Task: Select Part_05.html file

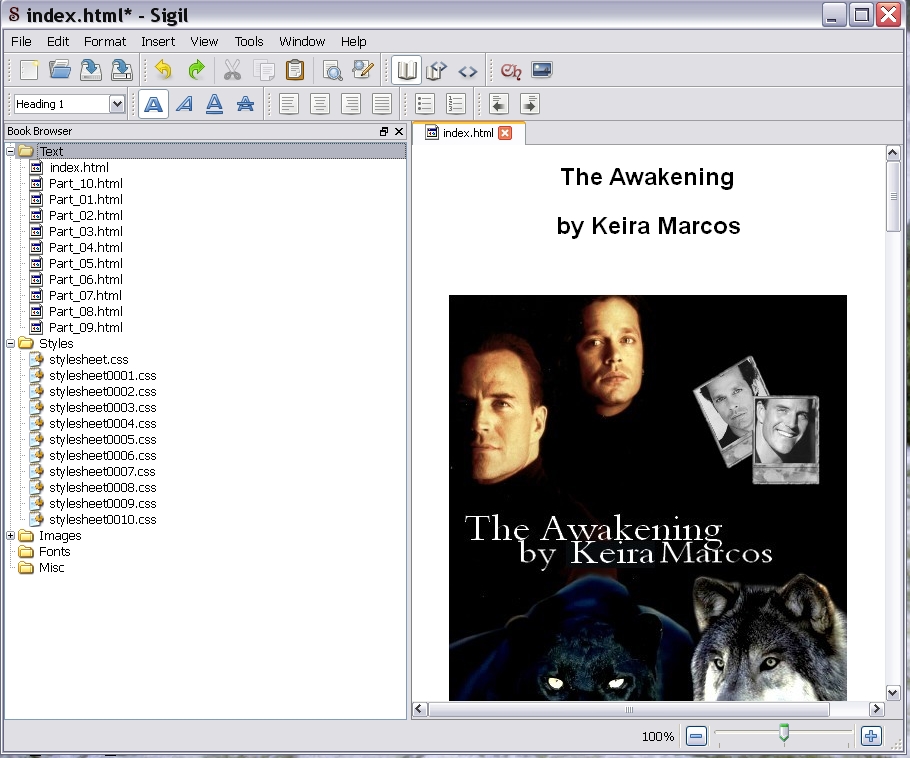Action: [x=86, y=264]
